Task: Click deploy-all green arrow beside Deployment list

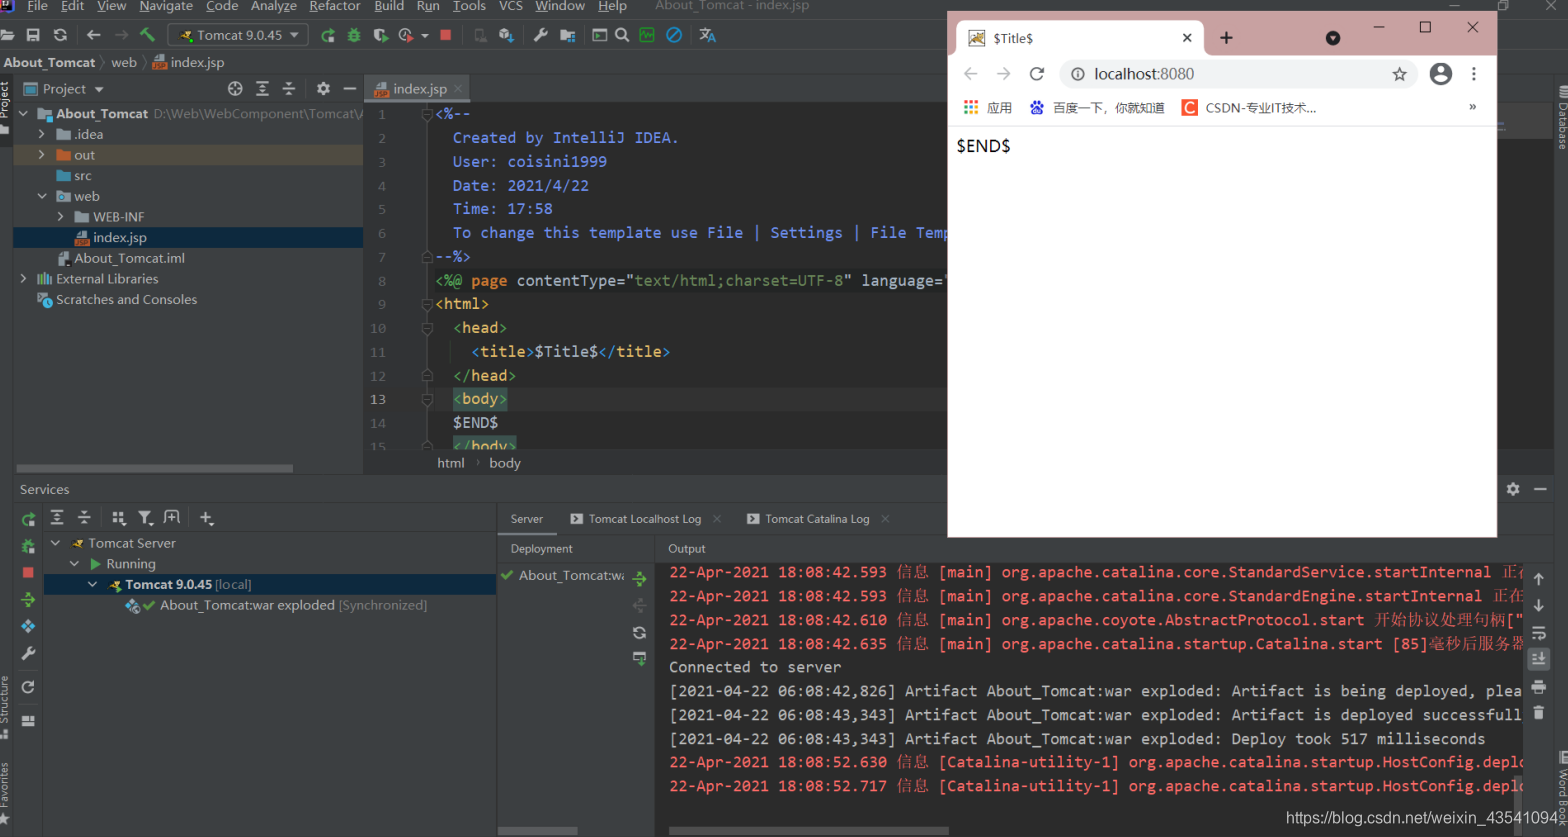Action: point(640,578)
